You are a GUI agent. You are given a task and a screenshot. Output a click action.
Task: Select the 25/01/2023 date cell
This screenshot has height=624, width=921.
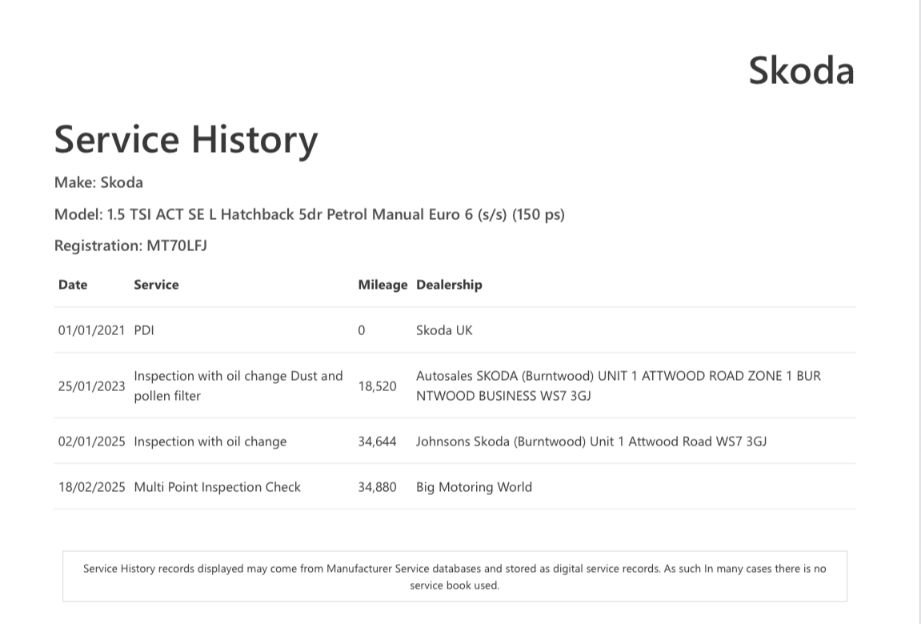tap(91, 386)
